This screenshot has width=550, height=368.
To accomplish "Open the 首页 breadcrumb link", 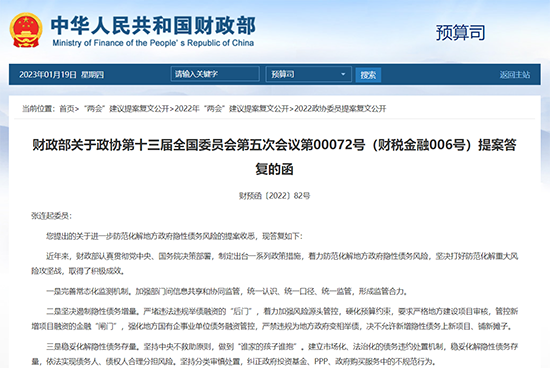I will click(67, 109).
